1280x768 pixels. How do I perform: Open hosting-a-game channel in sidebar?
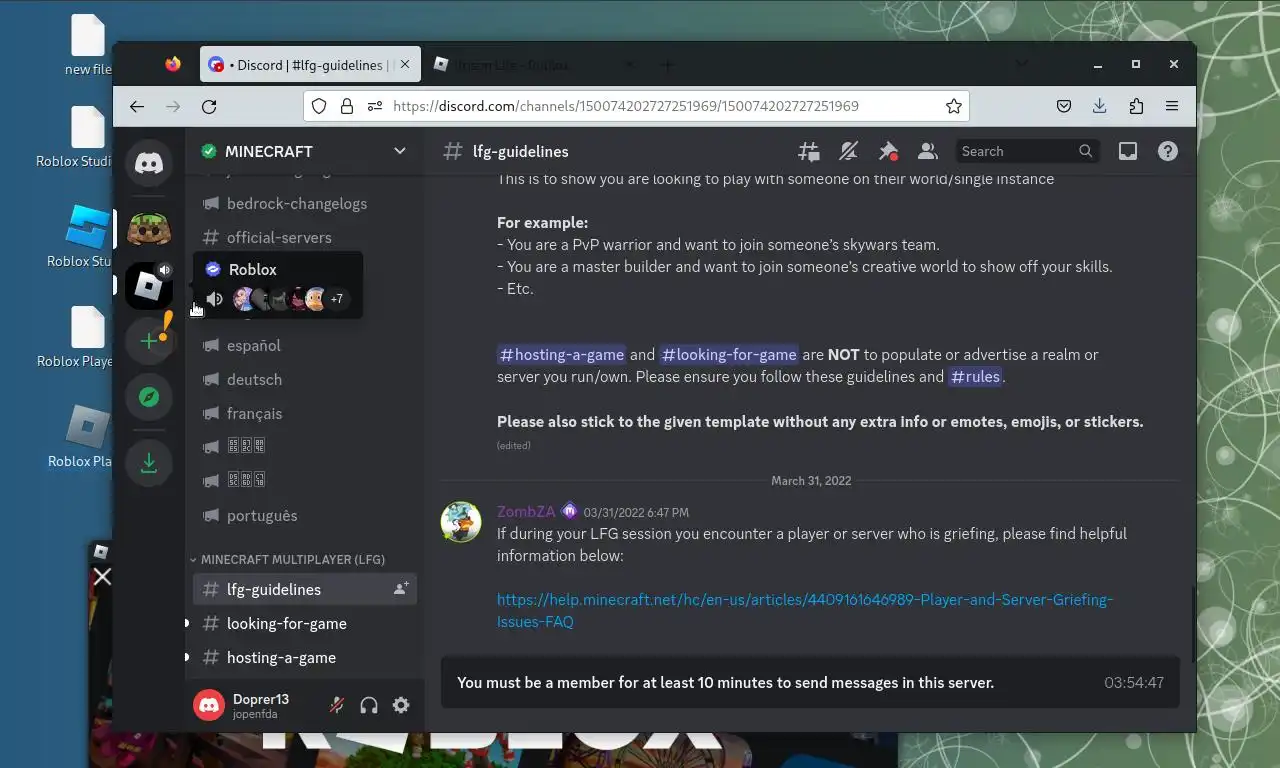(x=305, y=657)
